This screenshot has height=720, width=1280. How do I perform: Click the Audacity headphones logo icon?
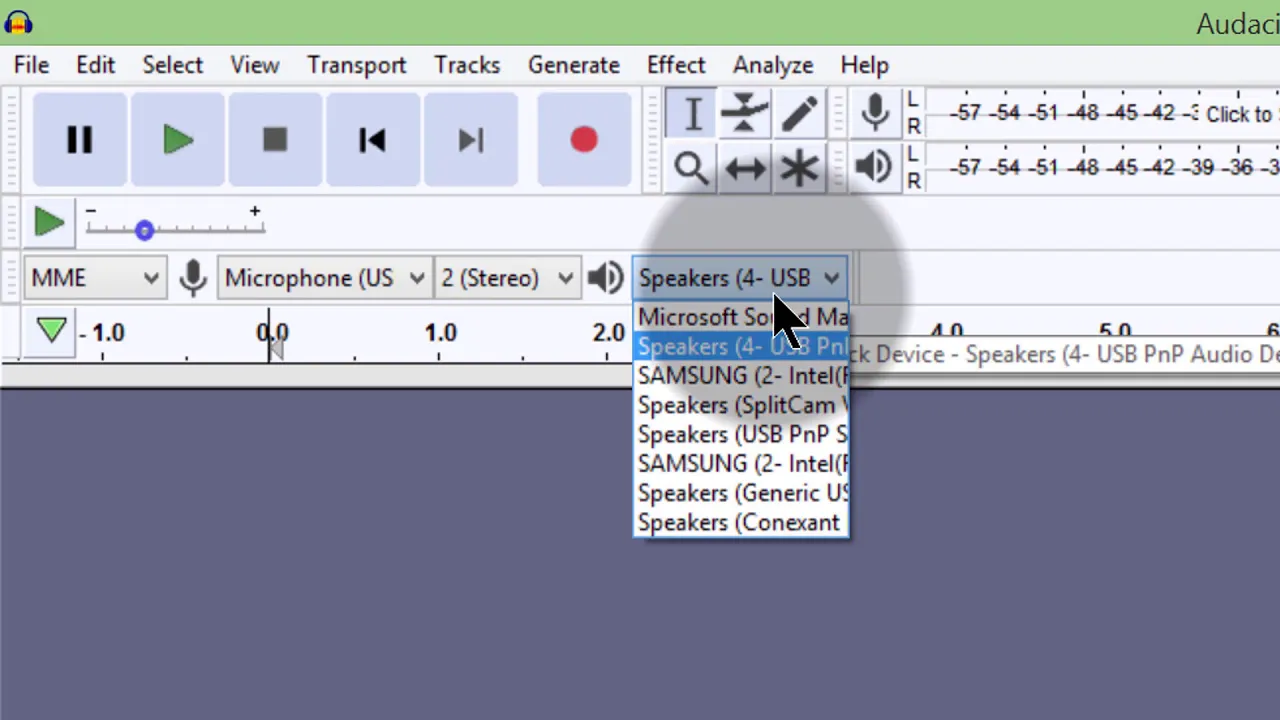pyautogui.click(x=18, y=21)
